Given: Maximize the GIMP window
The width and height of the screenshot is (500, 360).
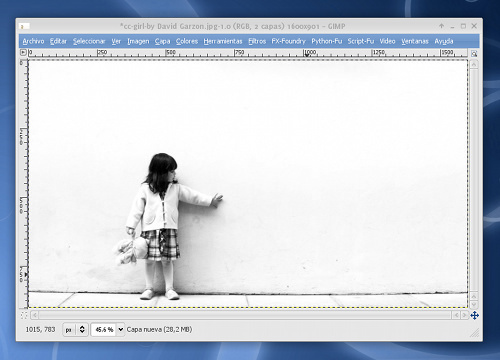Looking at the screenshot, I should [x=463, y=26].
